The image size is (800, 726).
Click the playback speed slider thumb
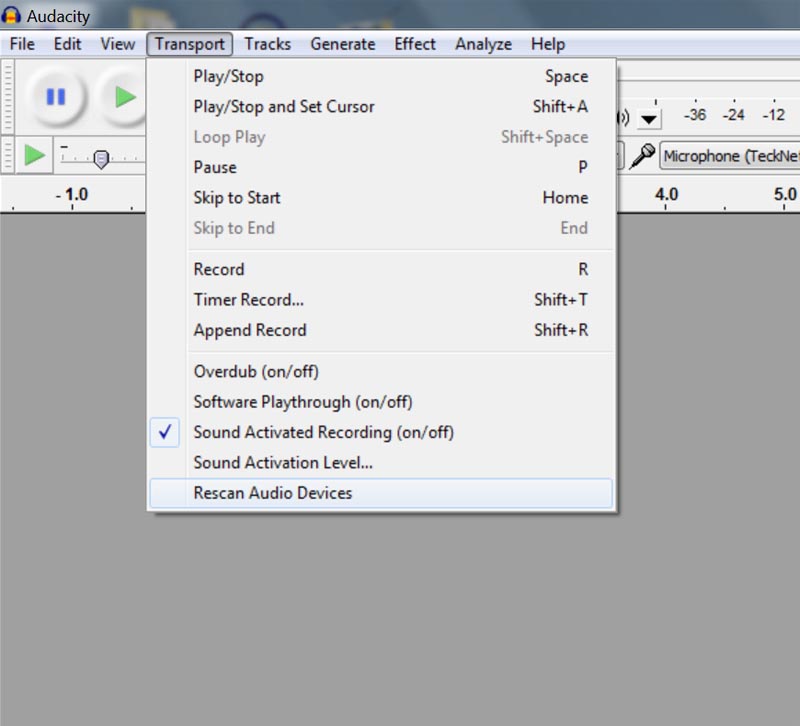(101, 159)
